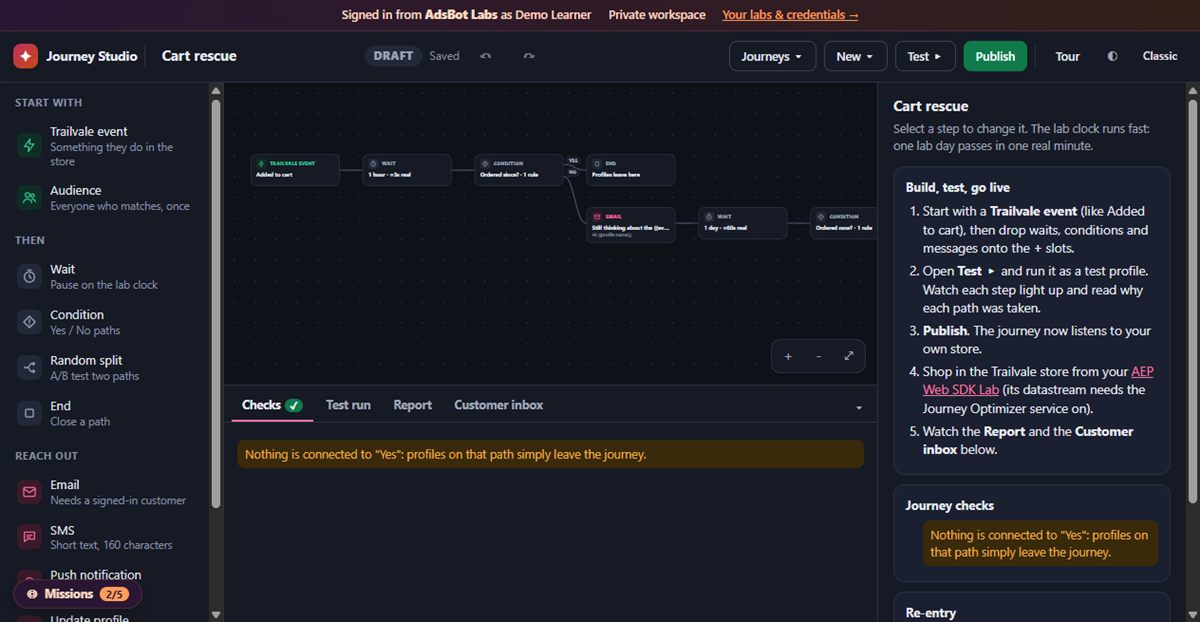Viewport: 1200px width, 622px height.
Task: Open the Test run menu button
Action: click(925, 56)
